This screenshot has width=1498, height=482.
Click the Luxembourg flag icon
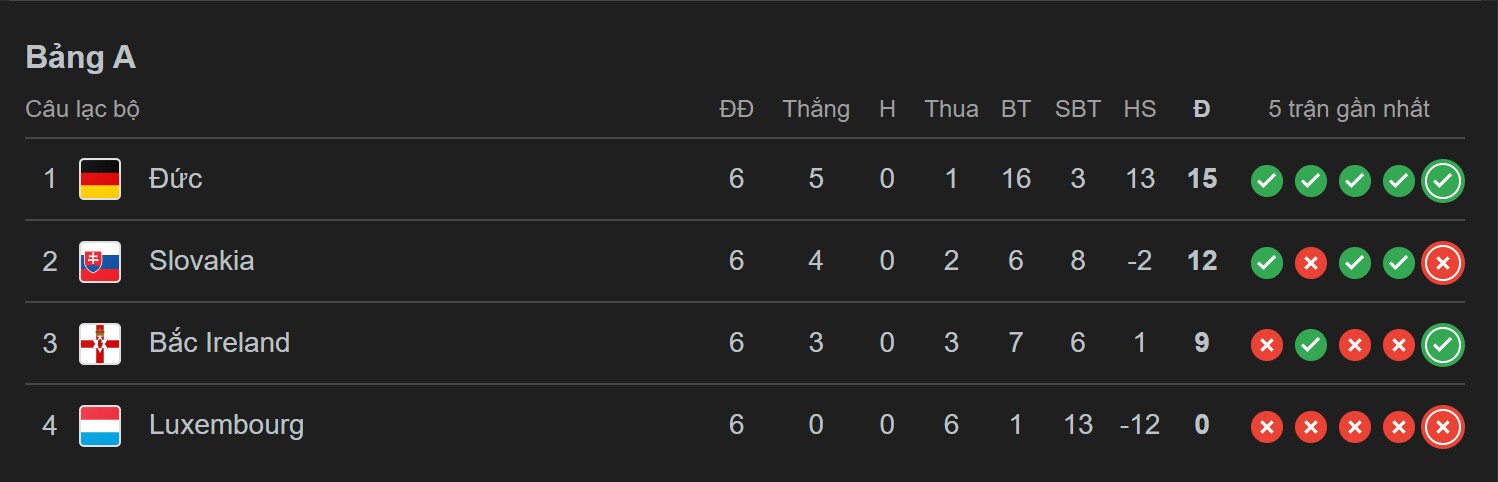100,425
